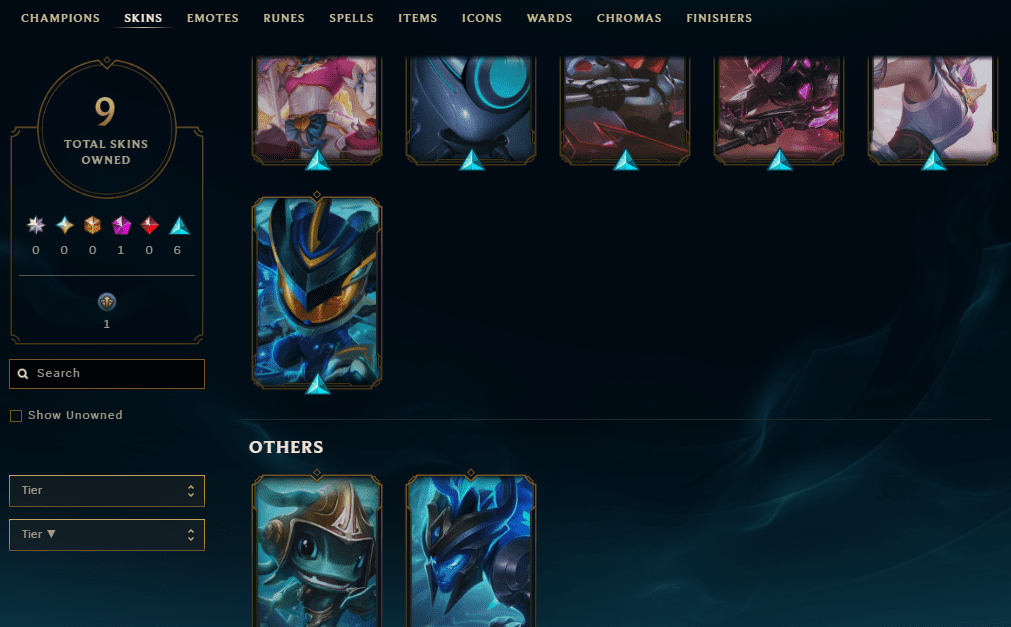Click the legacy skins badge icon
This screenshot has width=1011, height=627.
coord(107,301)
